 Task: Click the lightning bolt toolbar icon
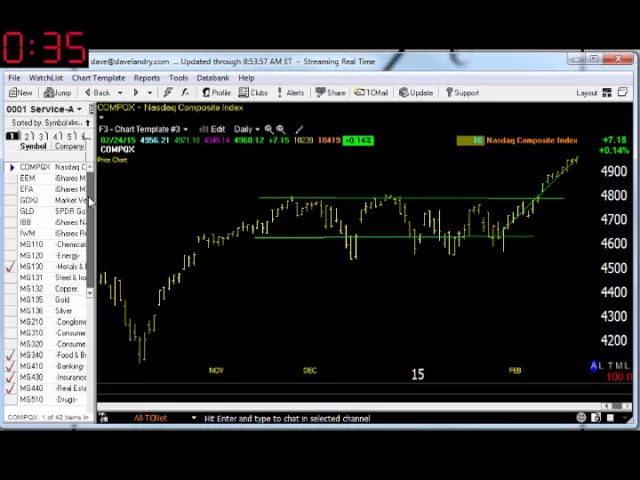[168, 93]
